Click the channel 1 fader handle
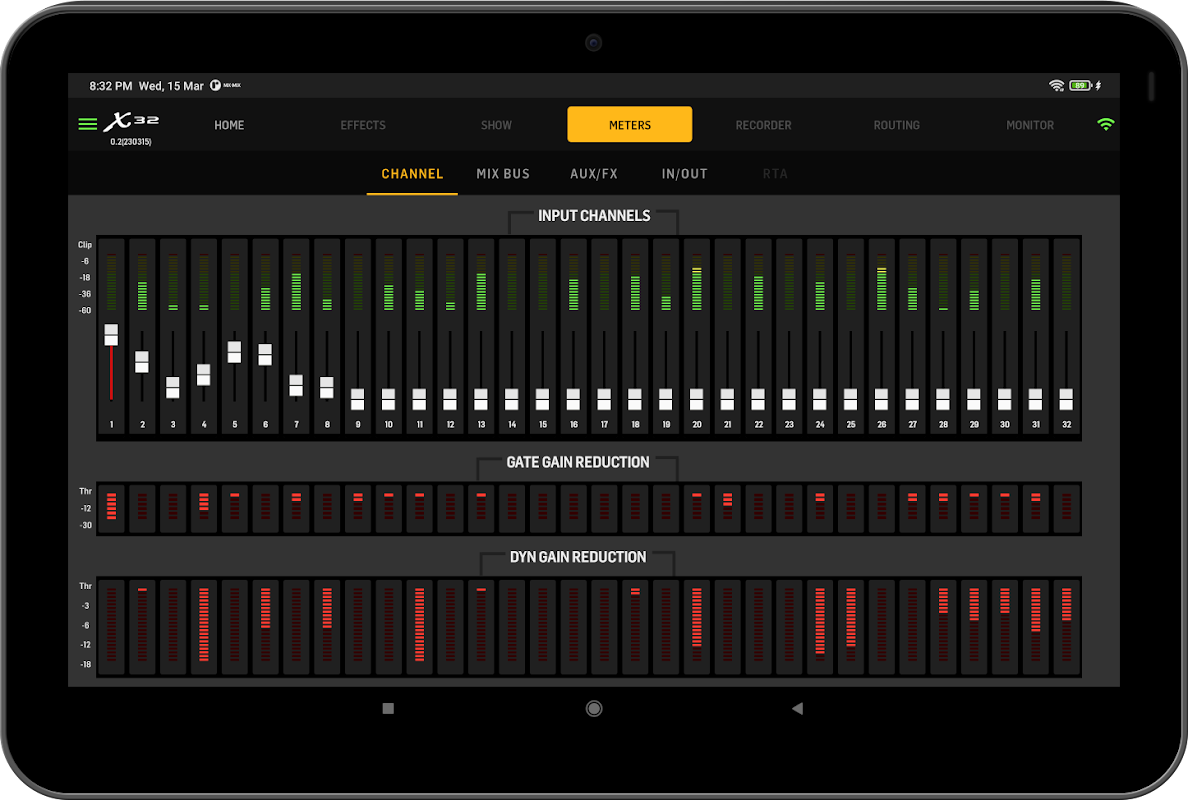 click(x=111, y=335)
